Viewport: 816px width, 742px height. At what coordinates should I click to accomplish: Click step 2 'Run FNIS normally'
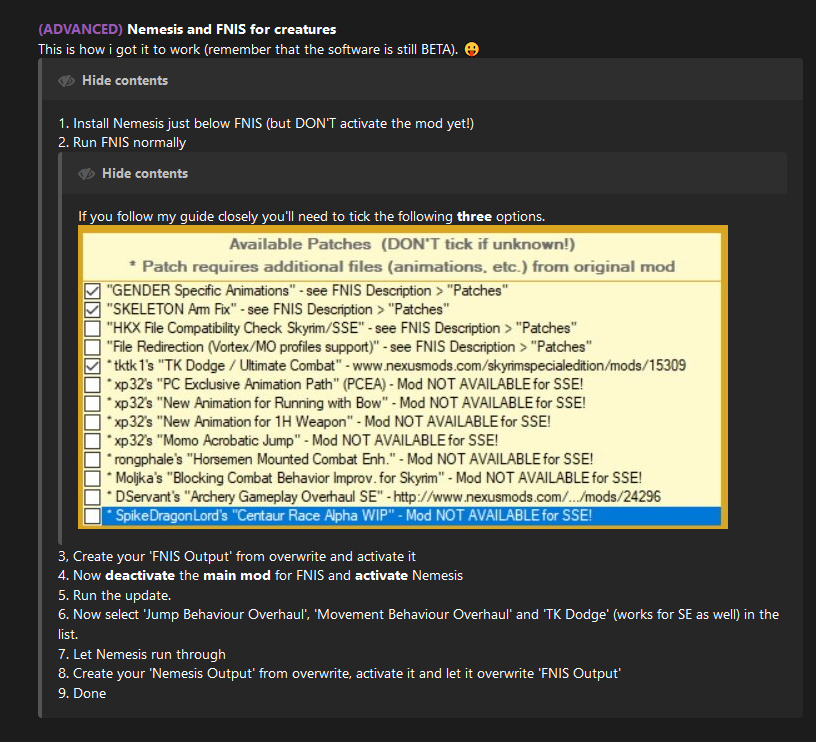point(122,143)
